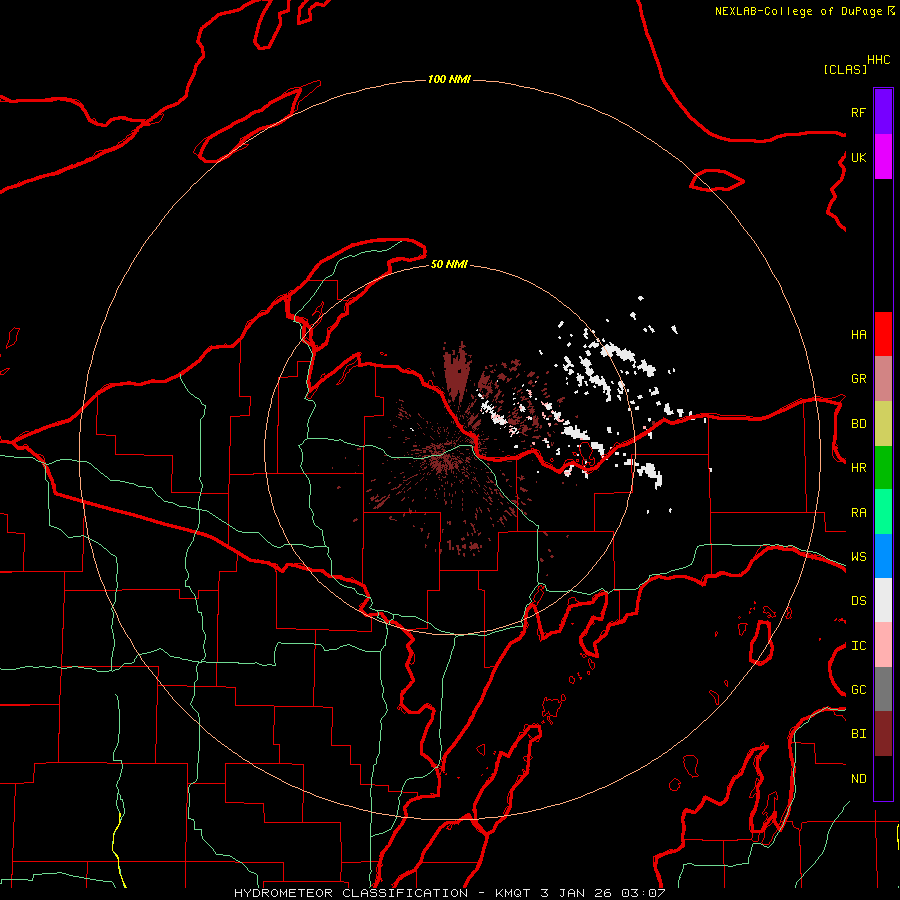The height and width of the screenshot is (900, 900).
Task: Click the HHC product label
Action: 879,60
